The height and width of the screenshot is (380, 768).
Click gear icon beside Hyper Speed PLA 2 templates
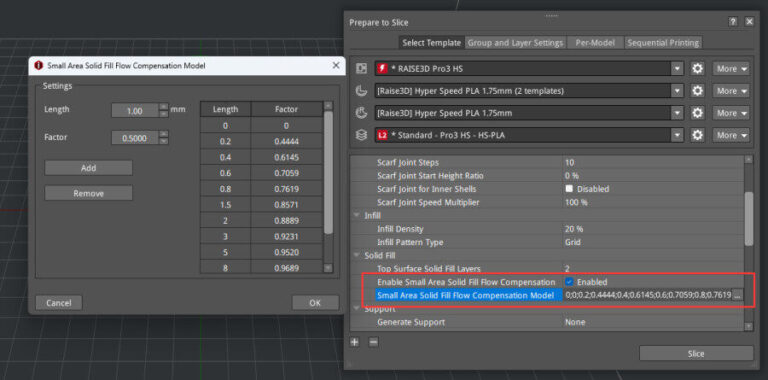click(697, 91)
